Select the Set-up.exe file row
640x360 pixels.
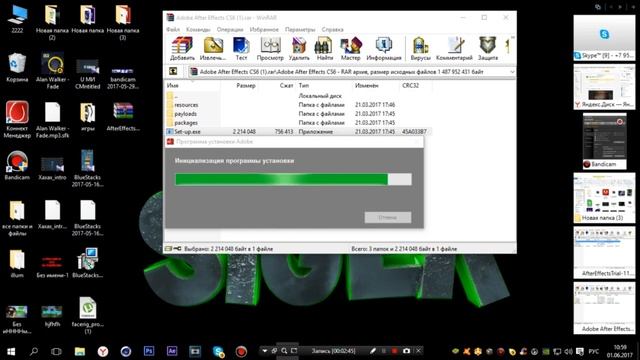click(x=298, y=131)
